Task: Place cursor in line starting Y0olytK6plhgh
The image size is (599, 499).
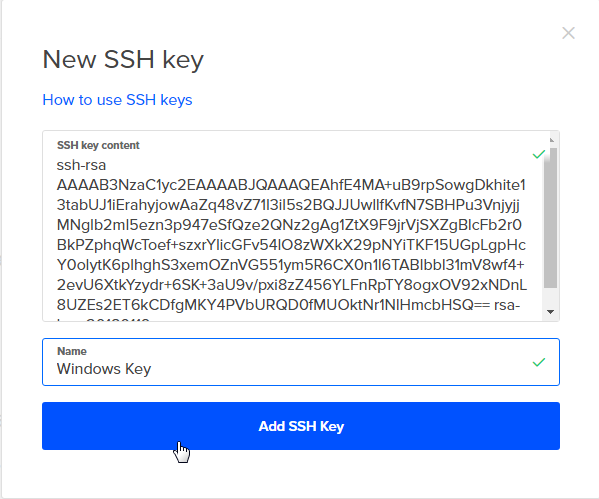Action: click(290, 265)
